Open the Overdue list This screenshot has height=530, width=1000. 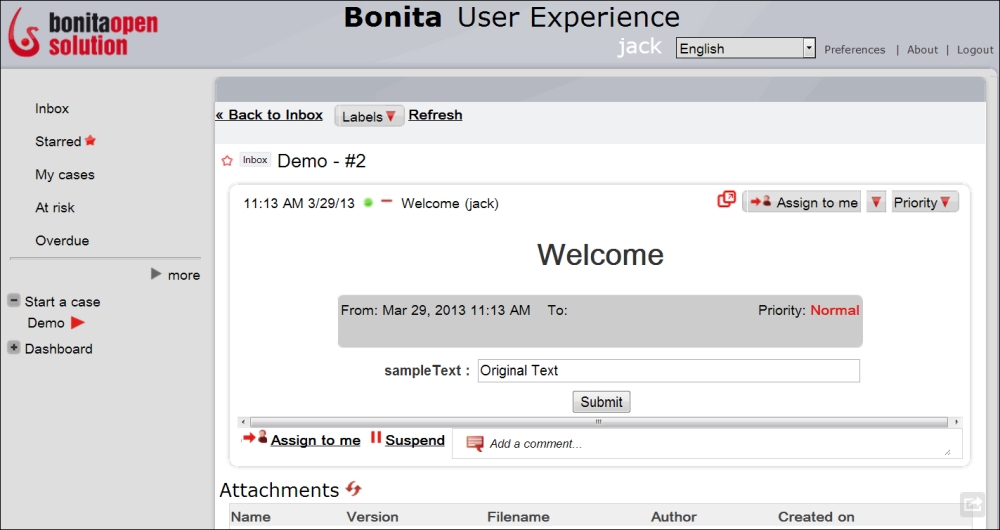(x=62, y=241)
